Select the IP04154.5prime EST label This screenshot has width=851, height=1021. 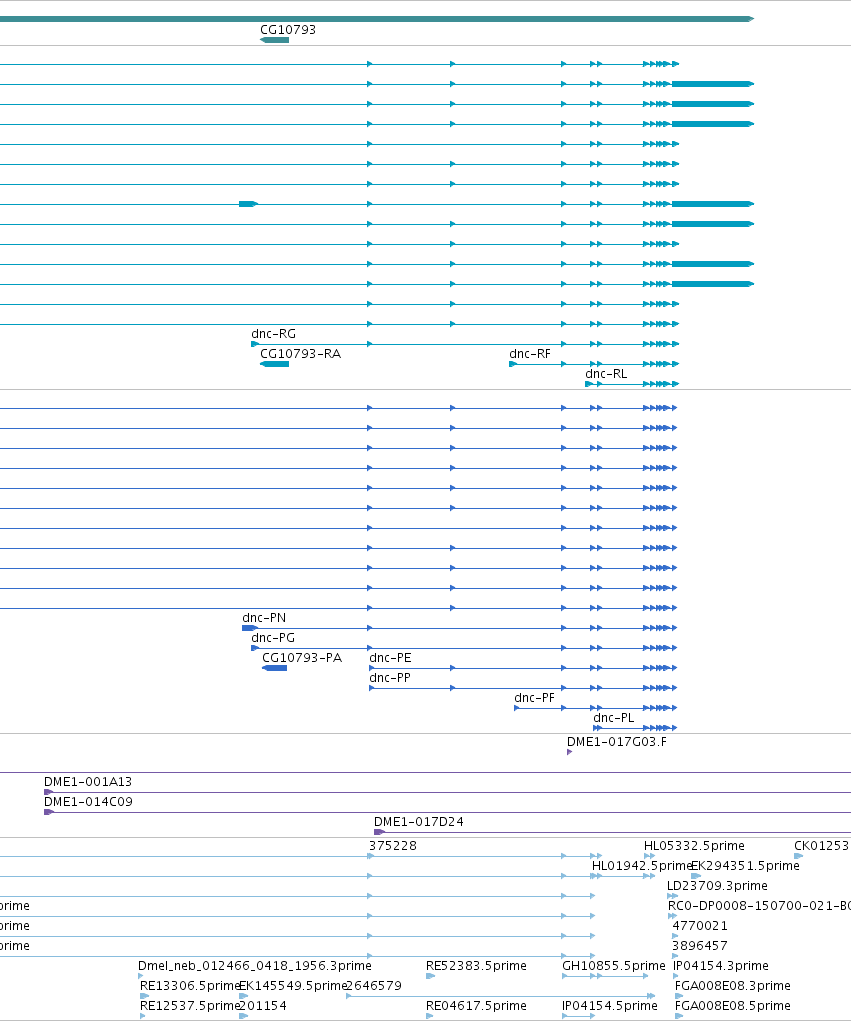610,1006
